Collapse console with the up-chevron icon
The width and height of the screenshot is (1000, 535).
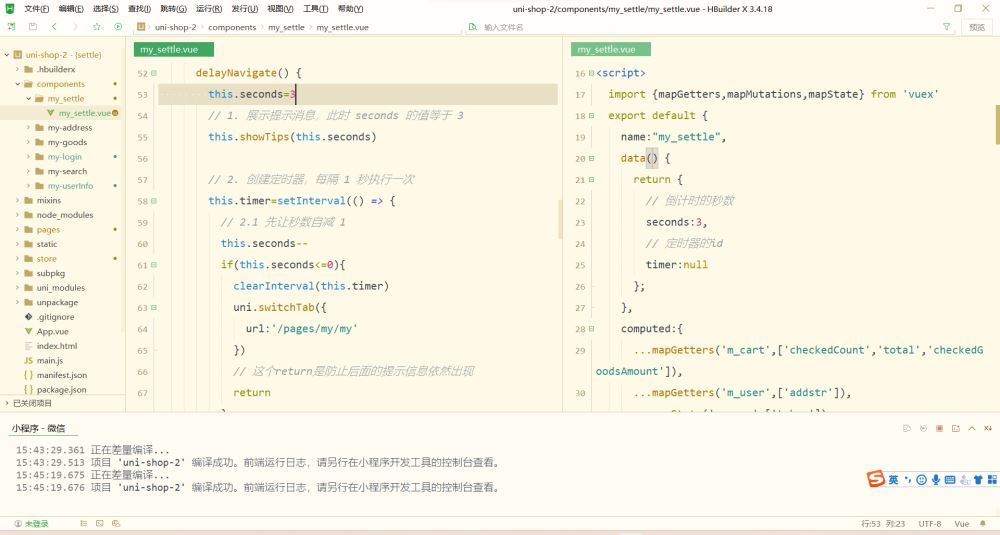tap(971, 429)
